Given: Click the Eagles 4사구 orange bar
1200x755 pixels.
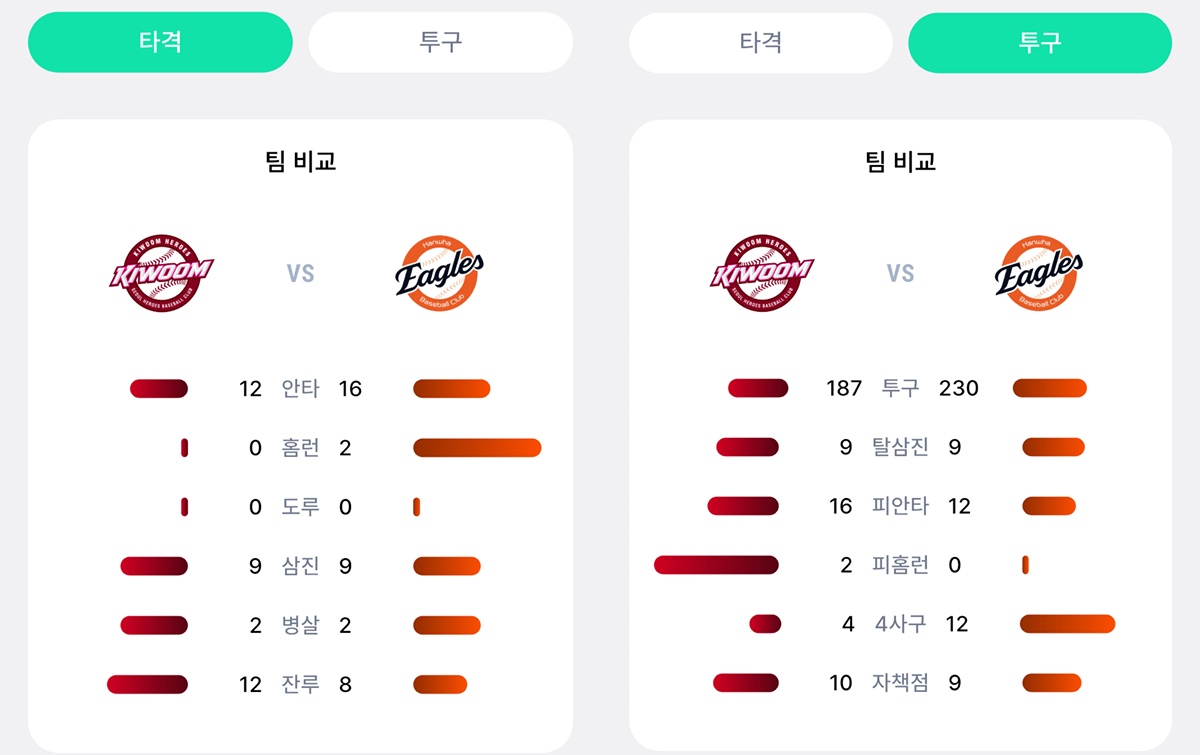Looking at the screenshot, I should coord(1067,624).
